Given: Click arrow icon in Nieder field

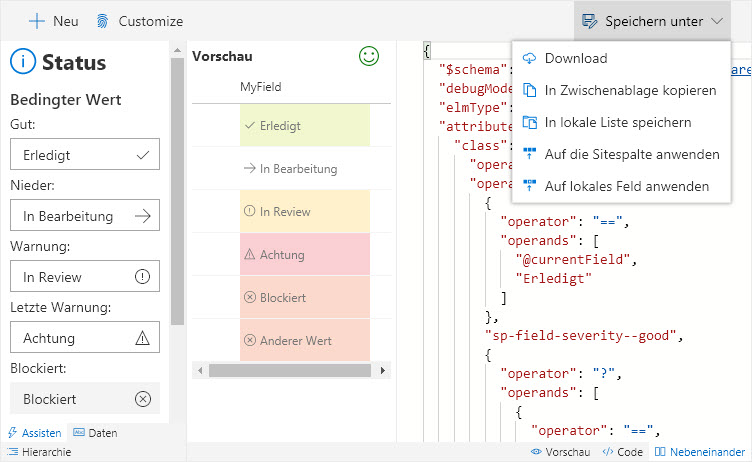Looking at the screenshot, I should [x=142, y=216].
